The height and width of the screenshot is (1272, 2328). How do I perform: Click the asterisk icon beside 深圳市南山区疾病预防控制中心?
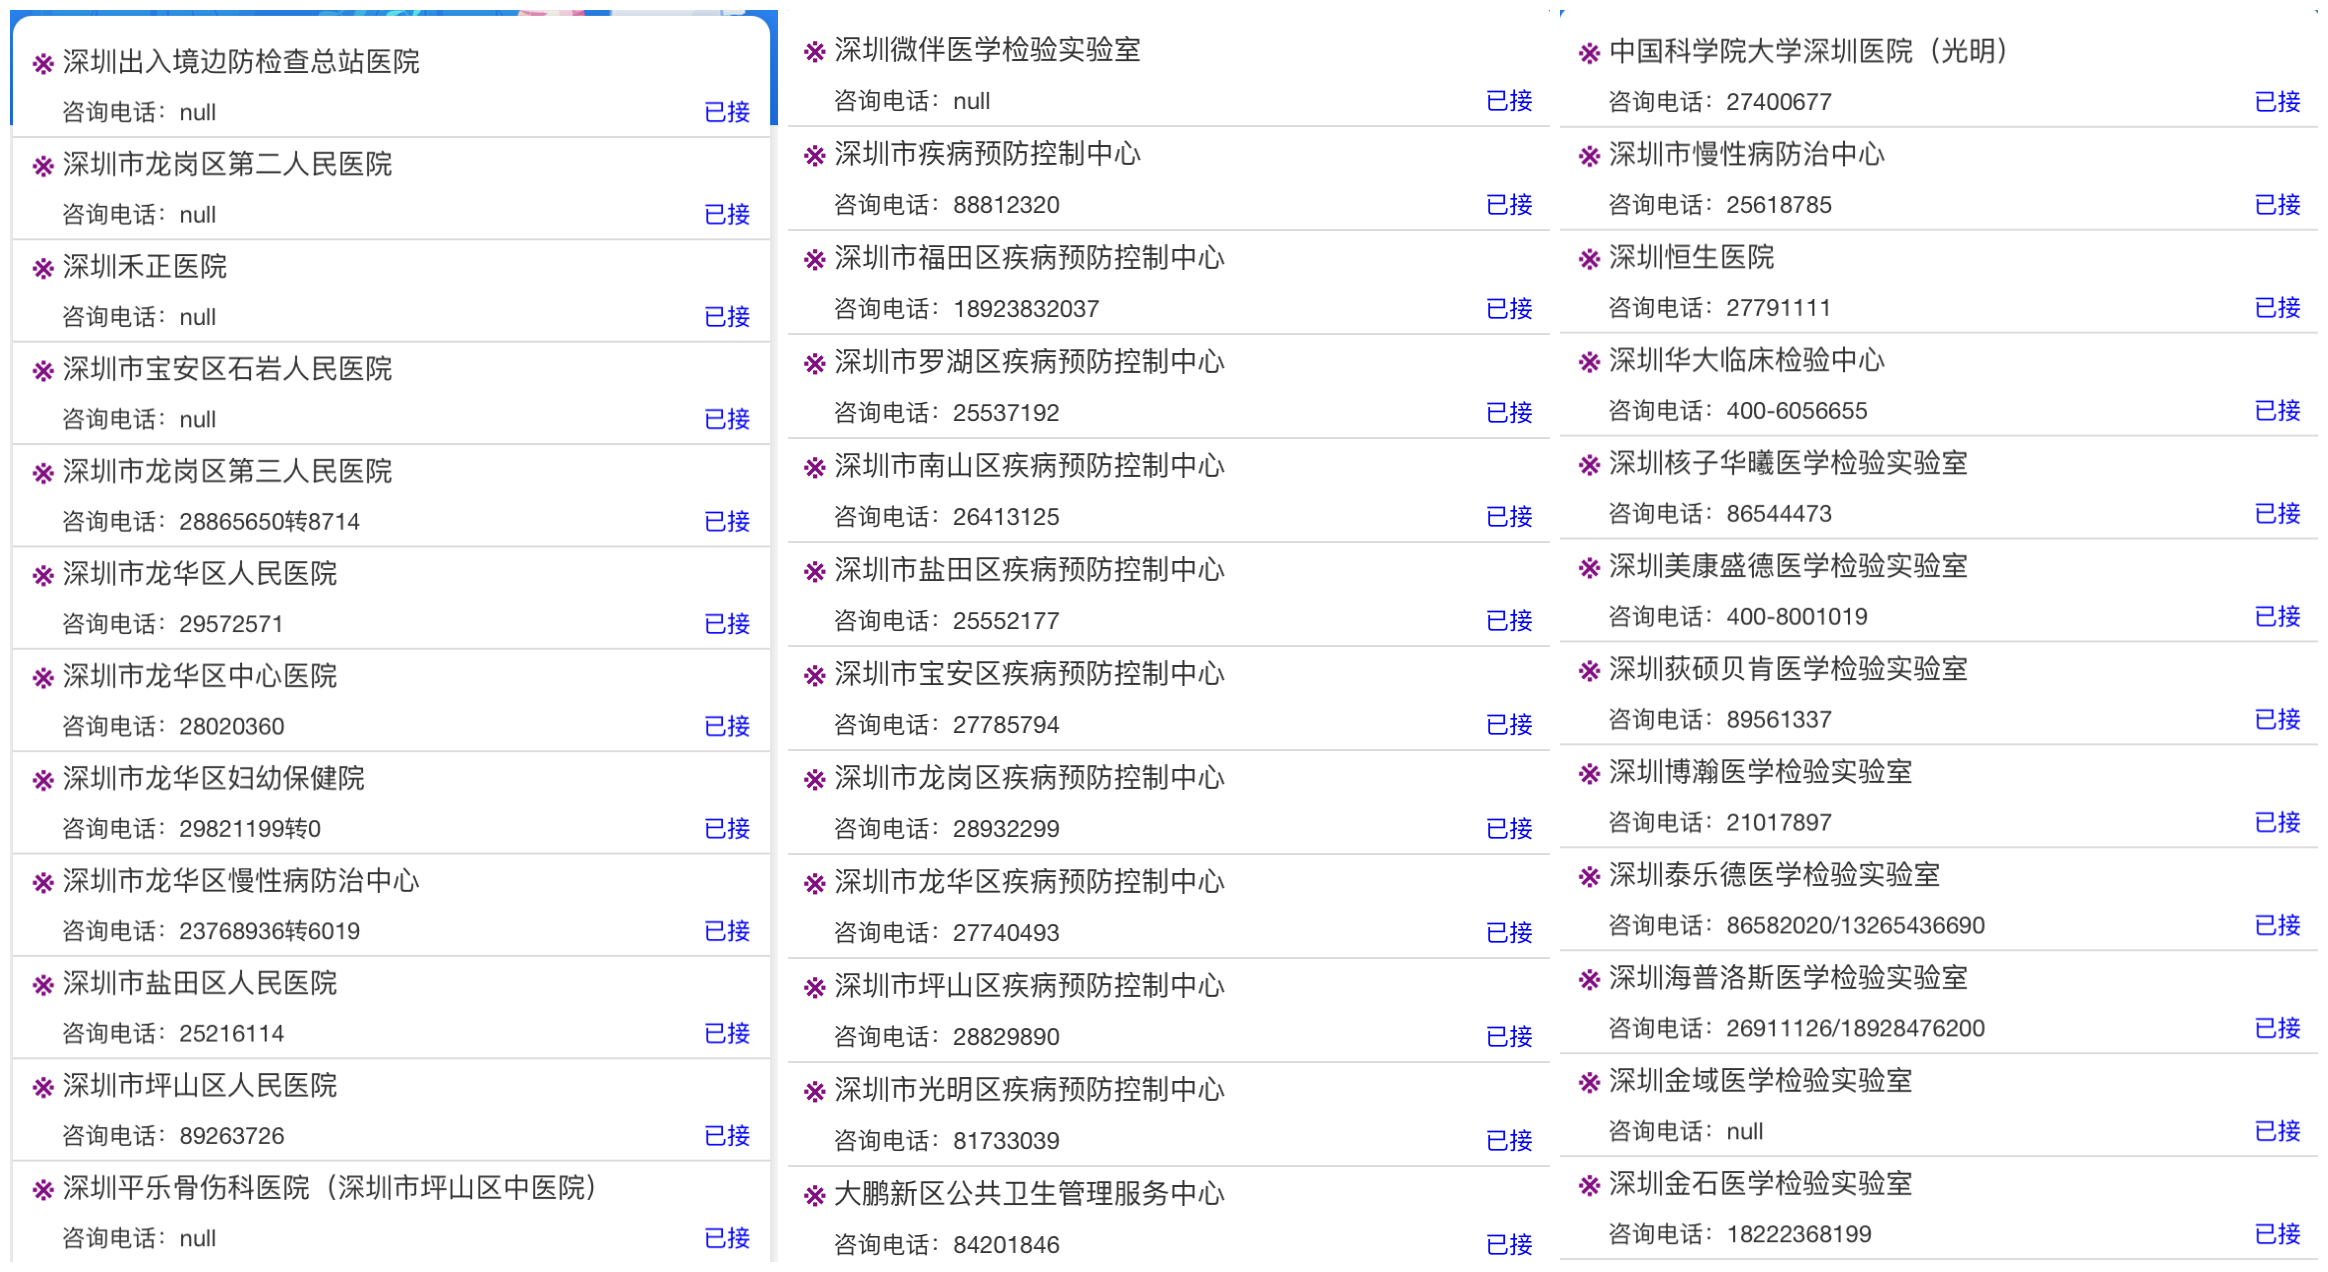pos(815,468)
